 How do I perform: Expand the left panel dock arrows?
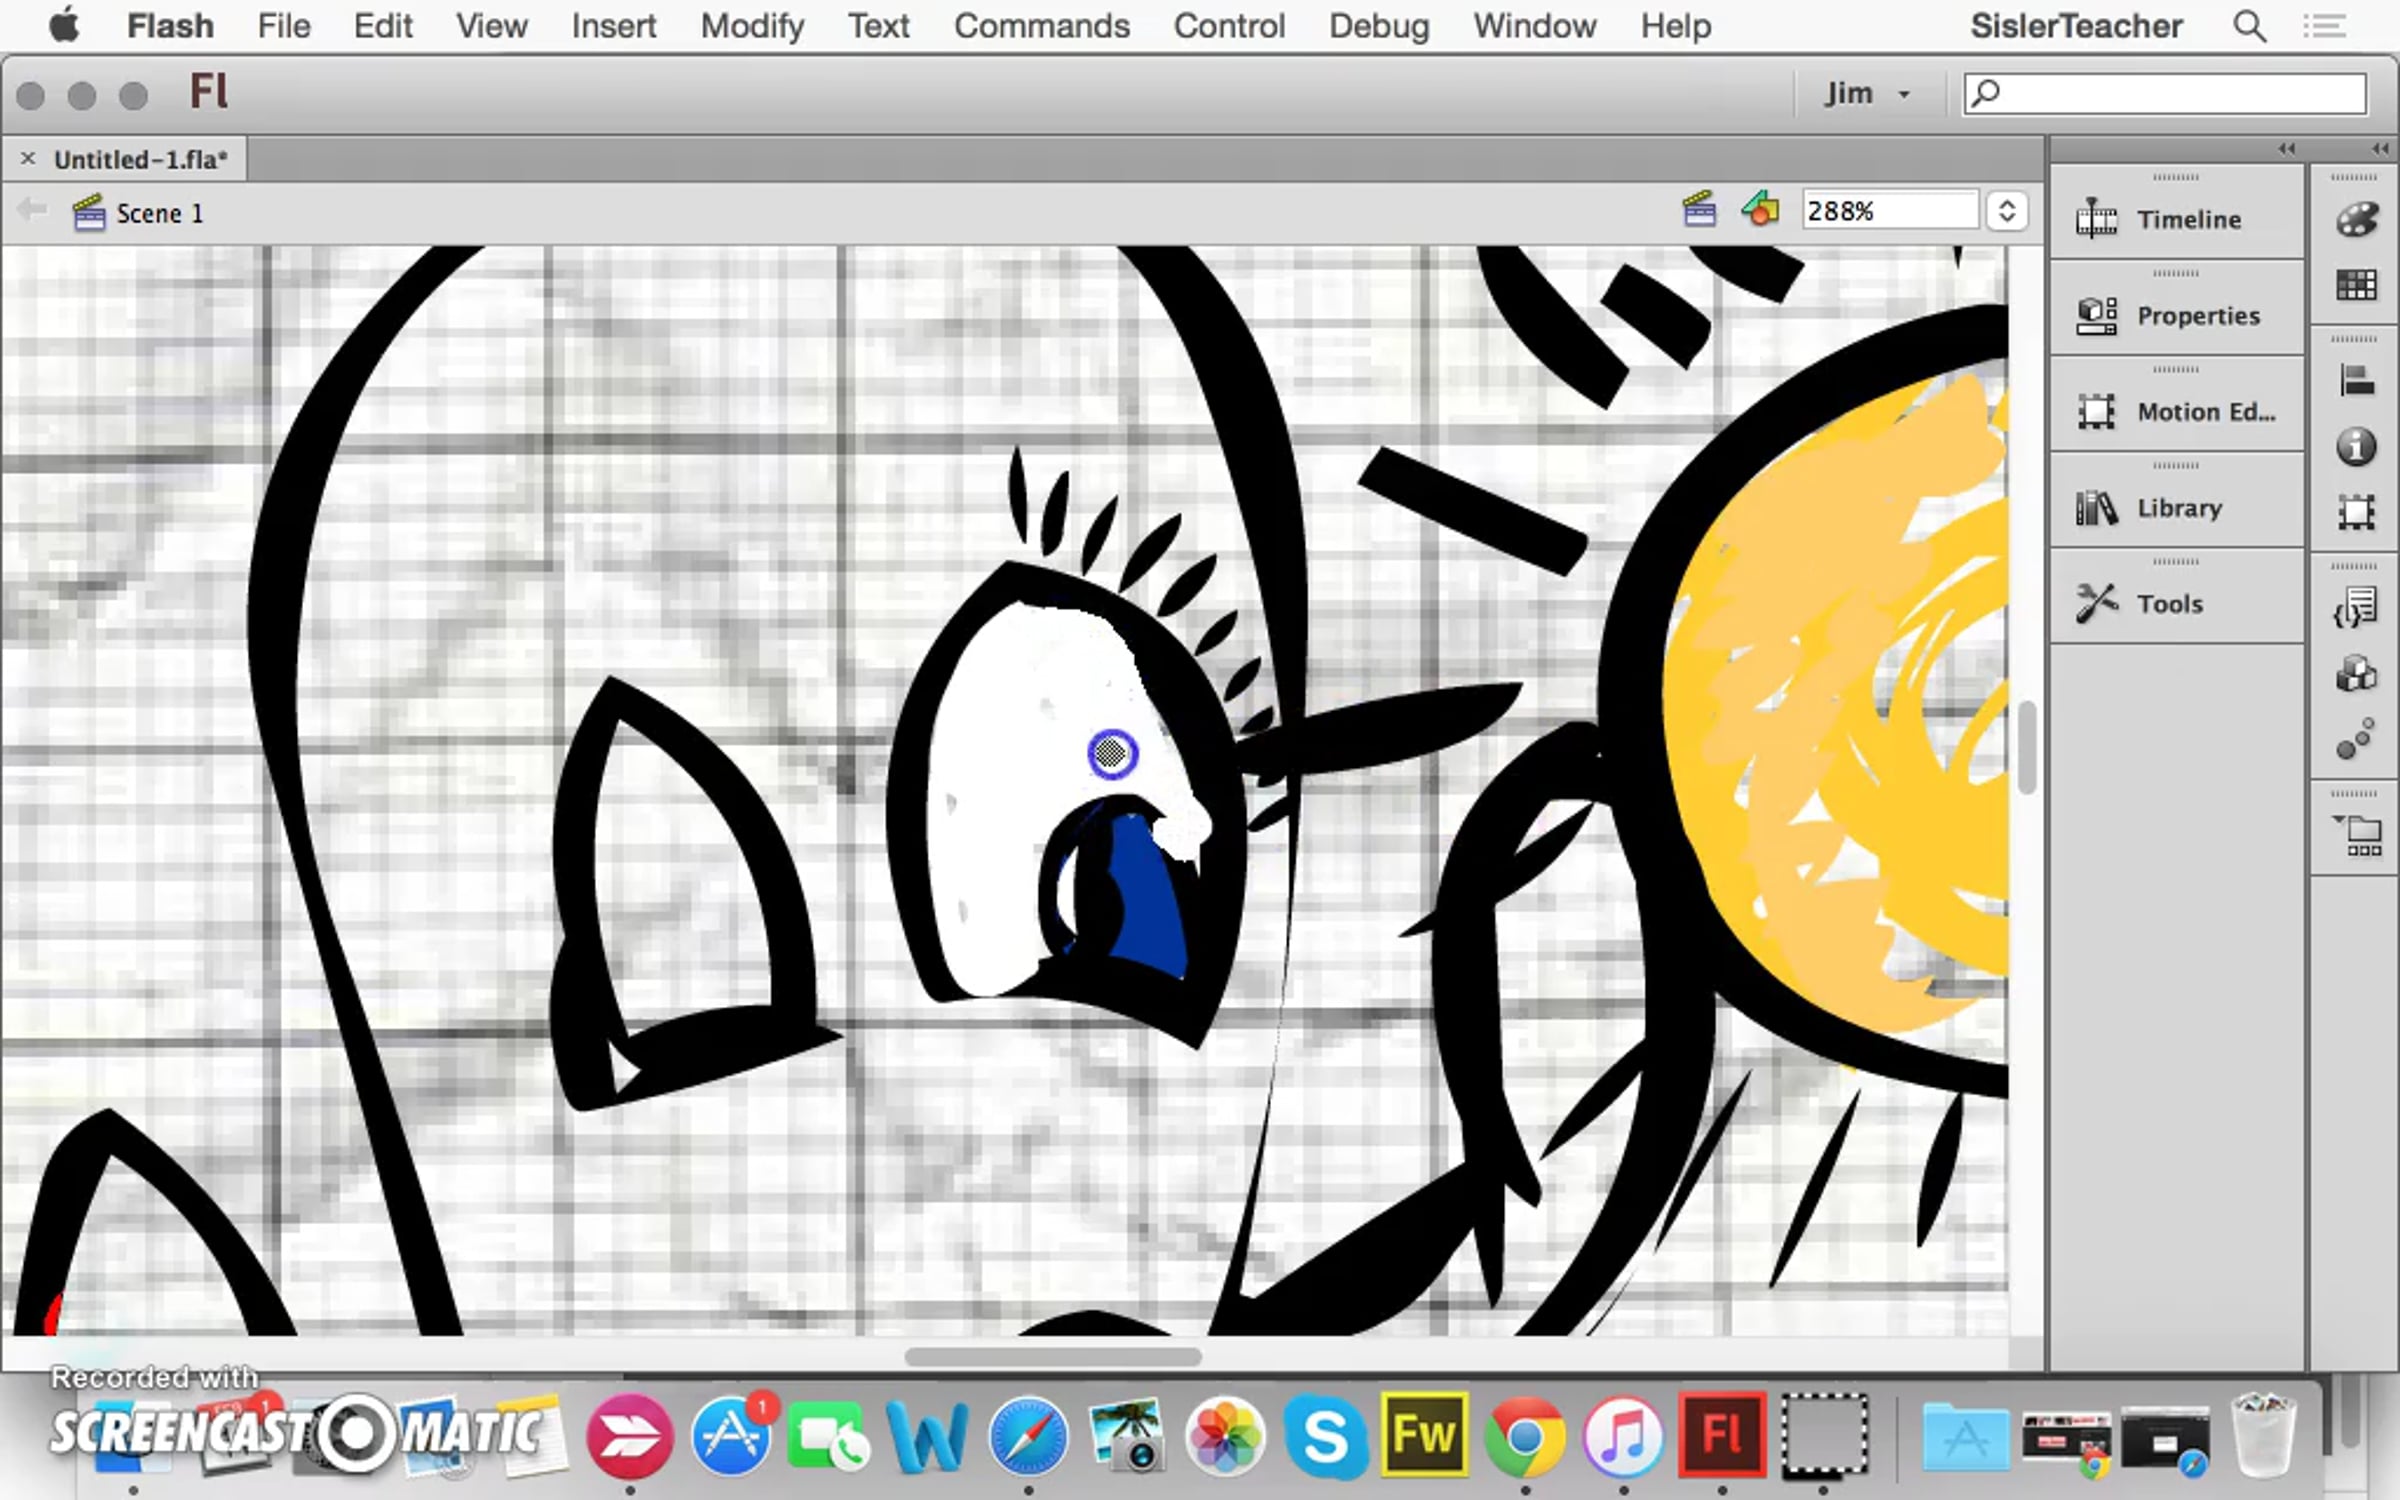[2286, 149]
